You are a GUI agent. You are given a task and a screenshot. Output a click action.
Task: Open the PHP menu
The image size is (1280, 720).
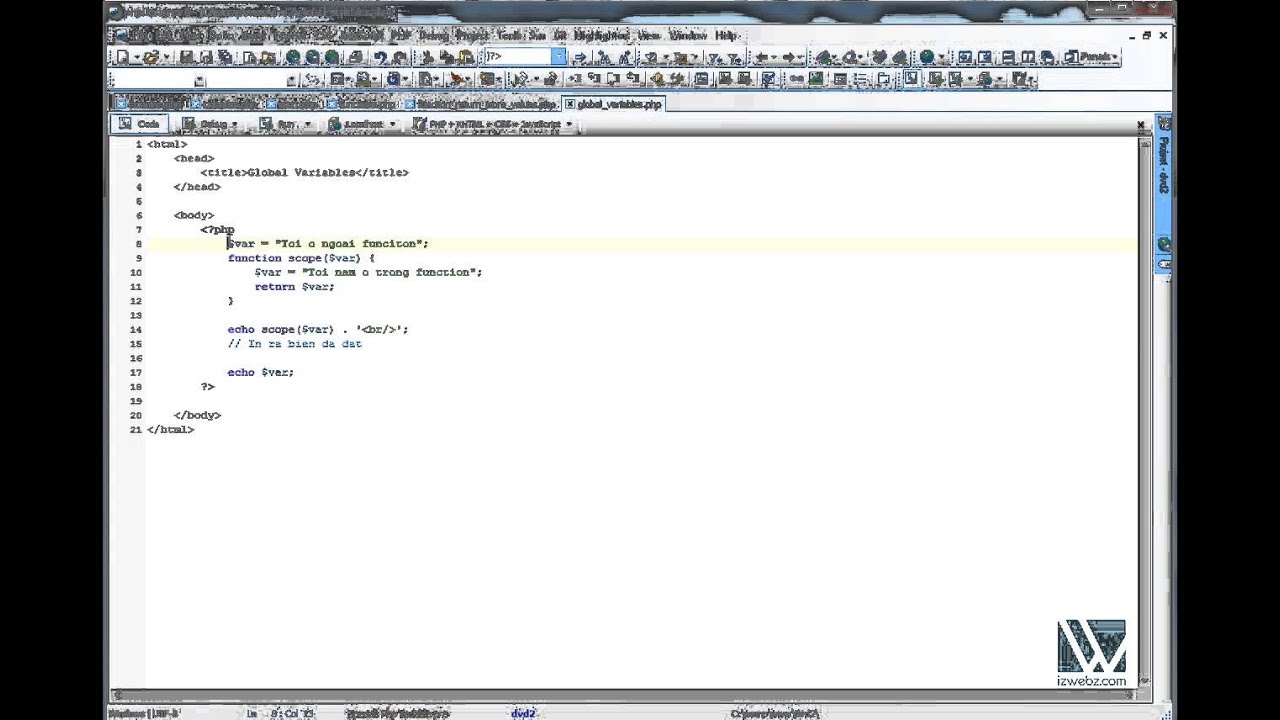(x=399, y=35)
